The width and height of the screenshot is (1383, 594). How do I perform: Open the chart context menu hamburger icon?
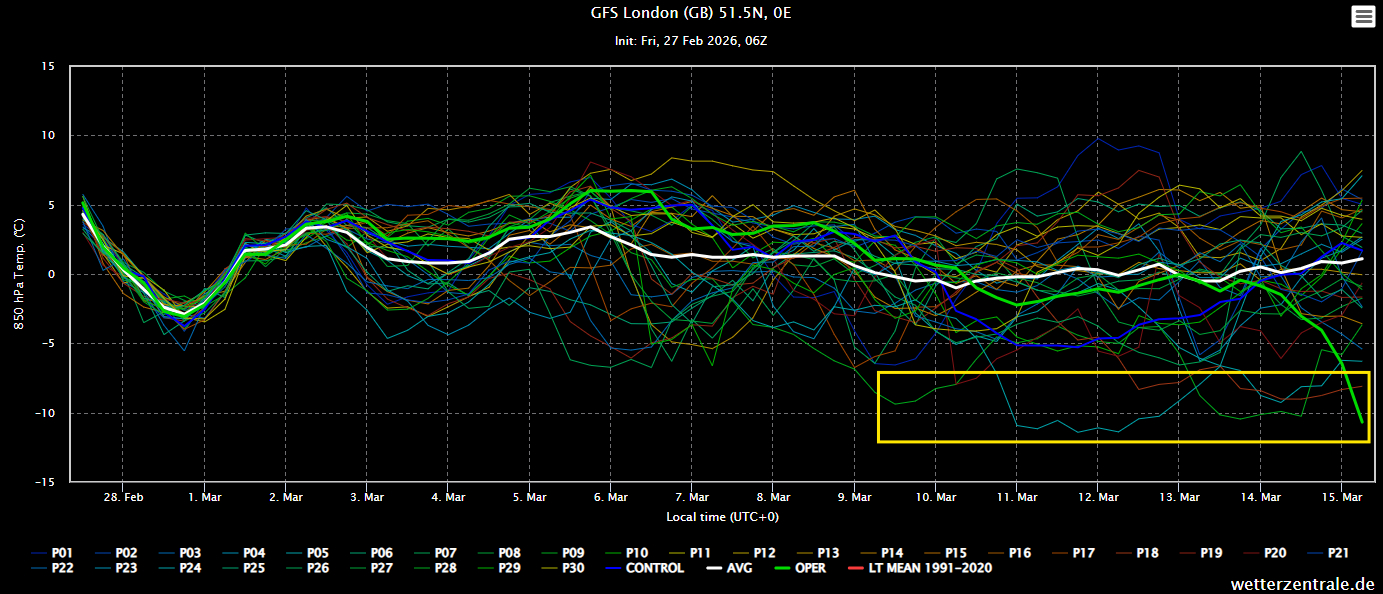click(1362, 16)
